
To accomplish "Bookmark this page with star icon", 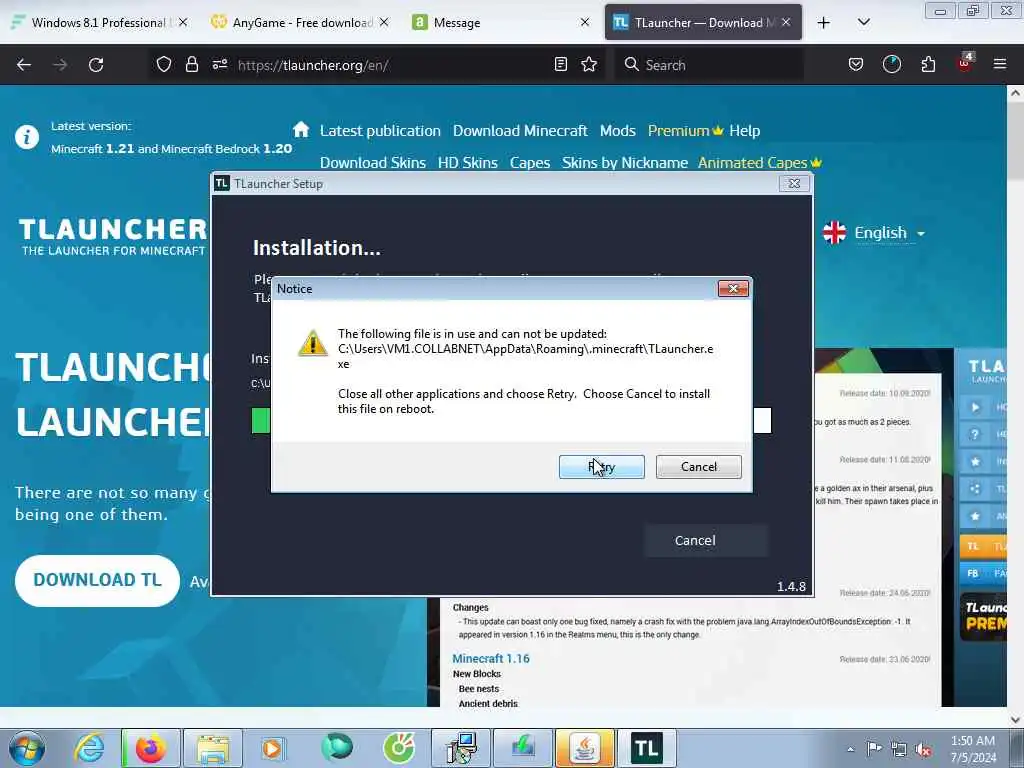I will click(x=589, y=65).
